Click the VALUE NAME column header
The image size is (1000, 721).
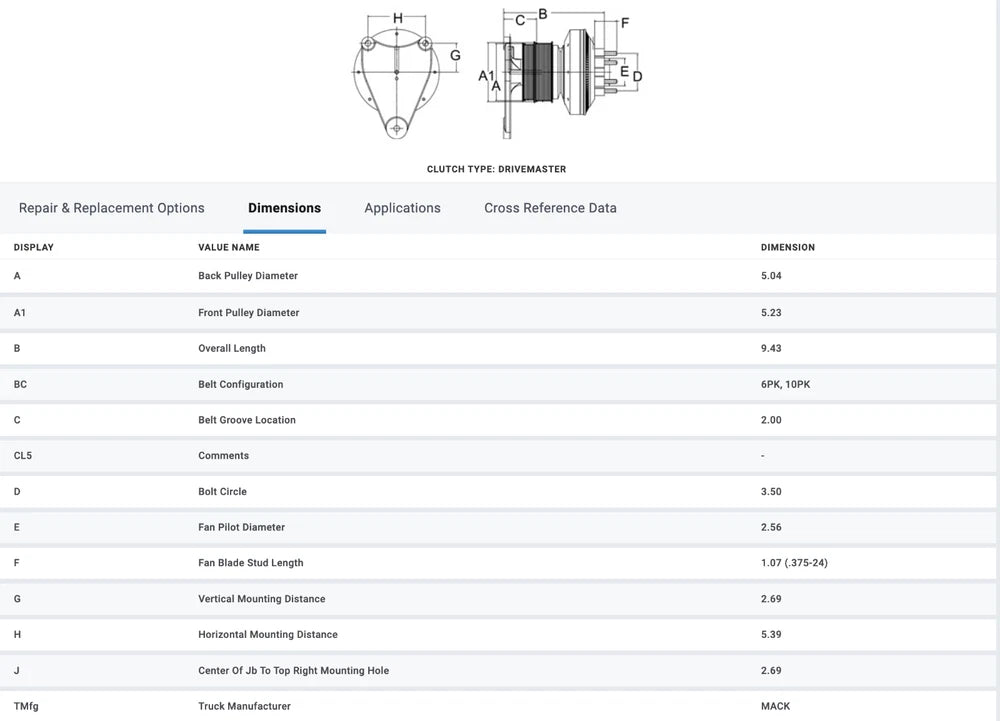point(229,247)
